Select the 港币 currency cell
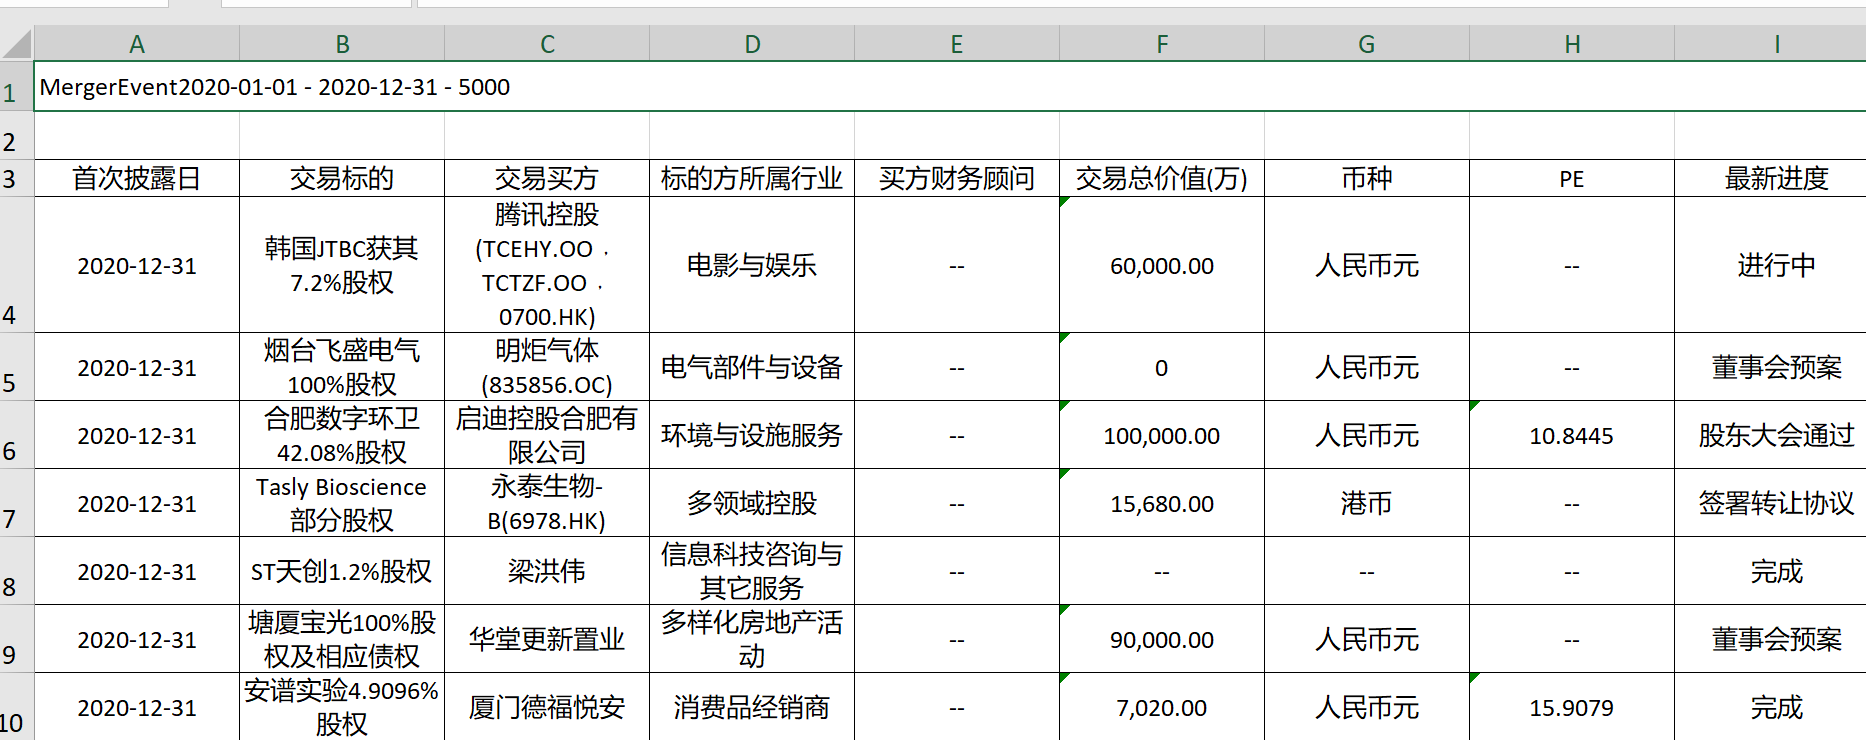The width and height of the screenshot is (1866, 740). pyautogui.click(x=1367, y=503)
